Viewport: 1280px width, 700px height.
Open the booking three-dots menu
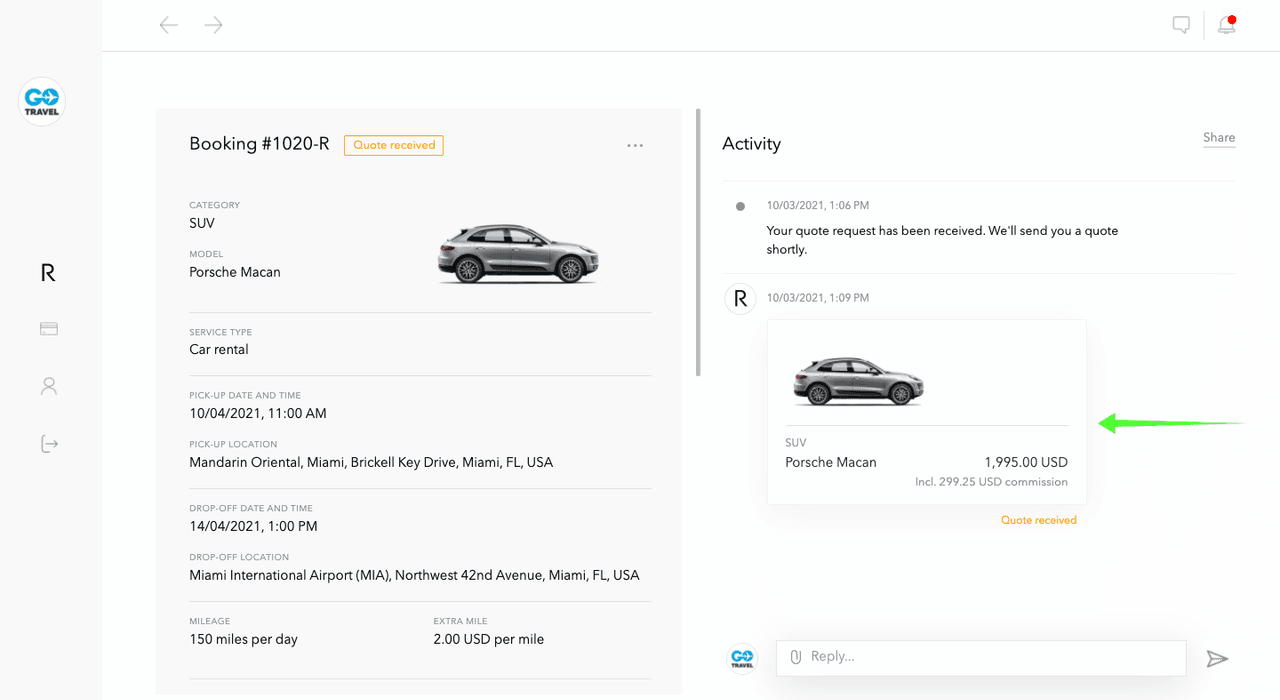click(x=635, y=145)
